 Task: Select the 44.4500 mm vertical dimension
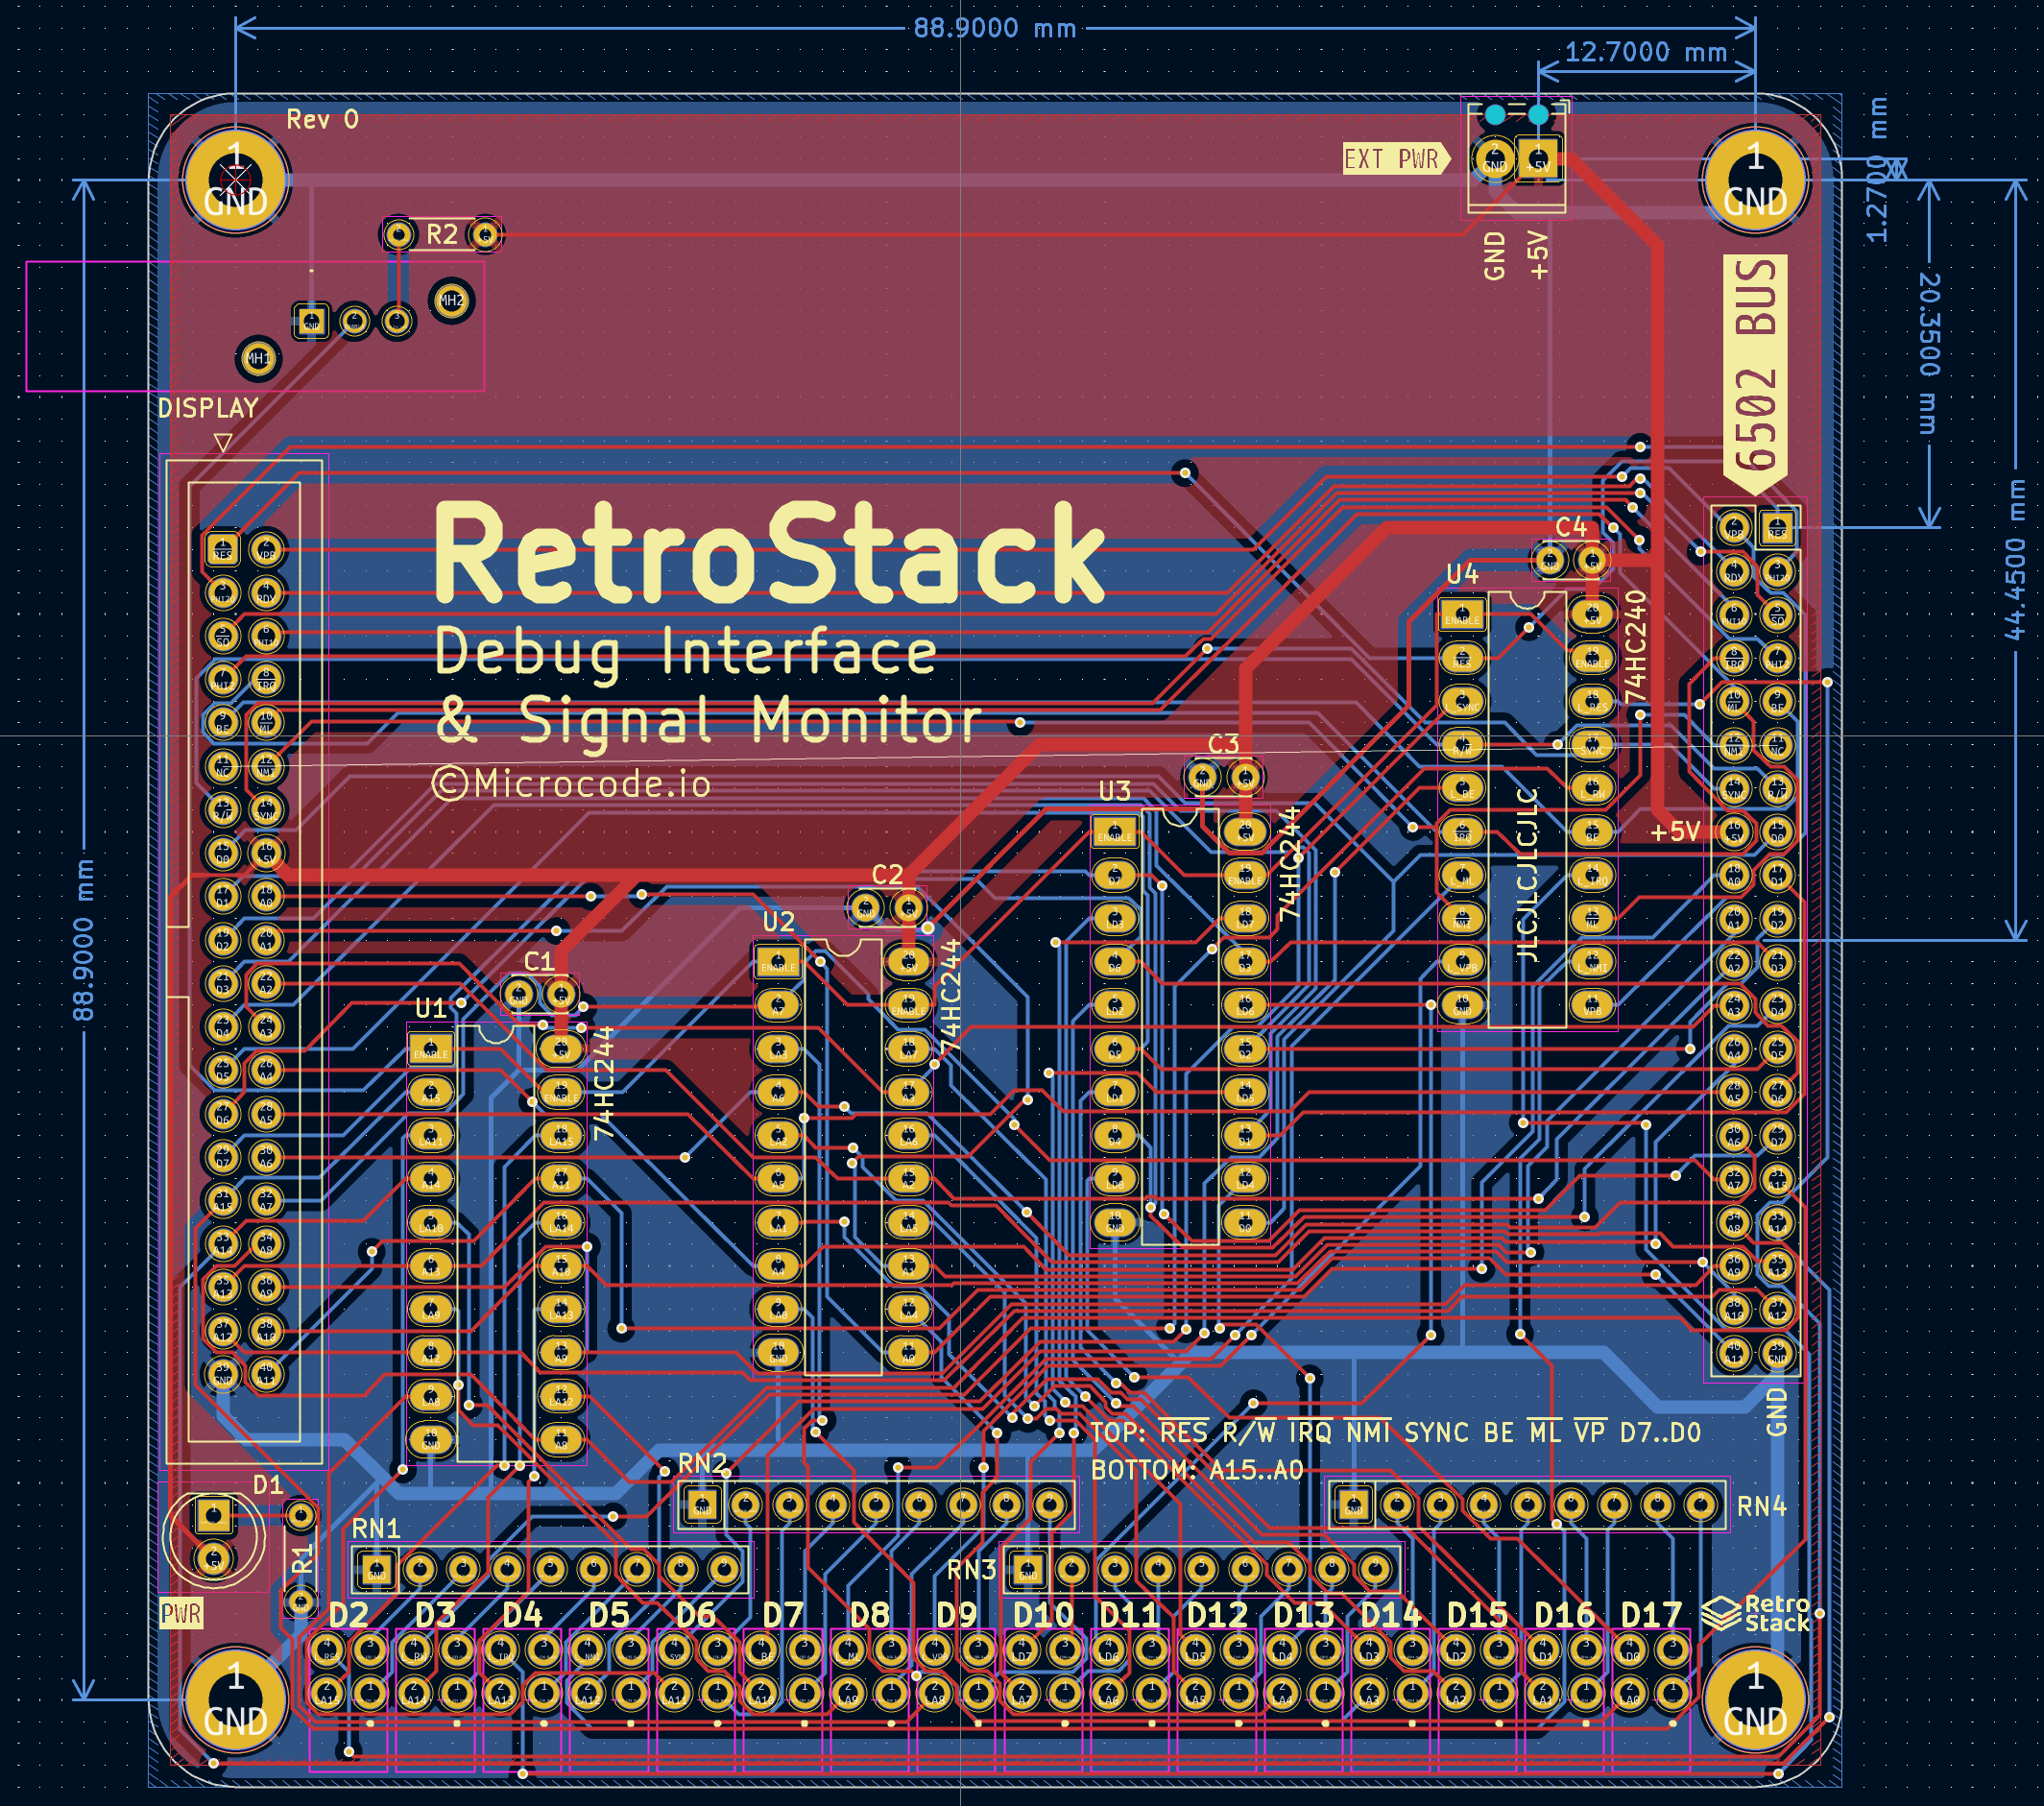tap(2015, 560)
